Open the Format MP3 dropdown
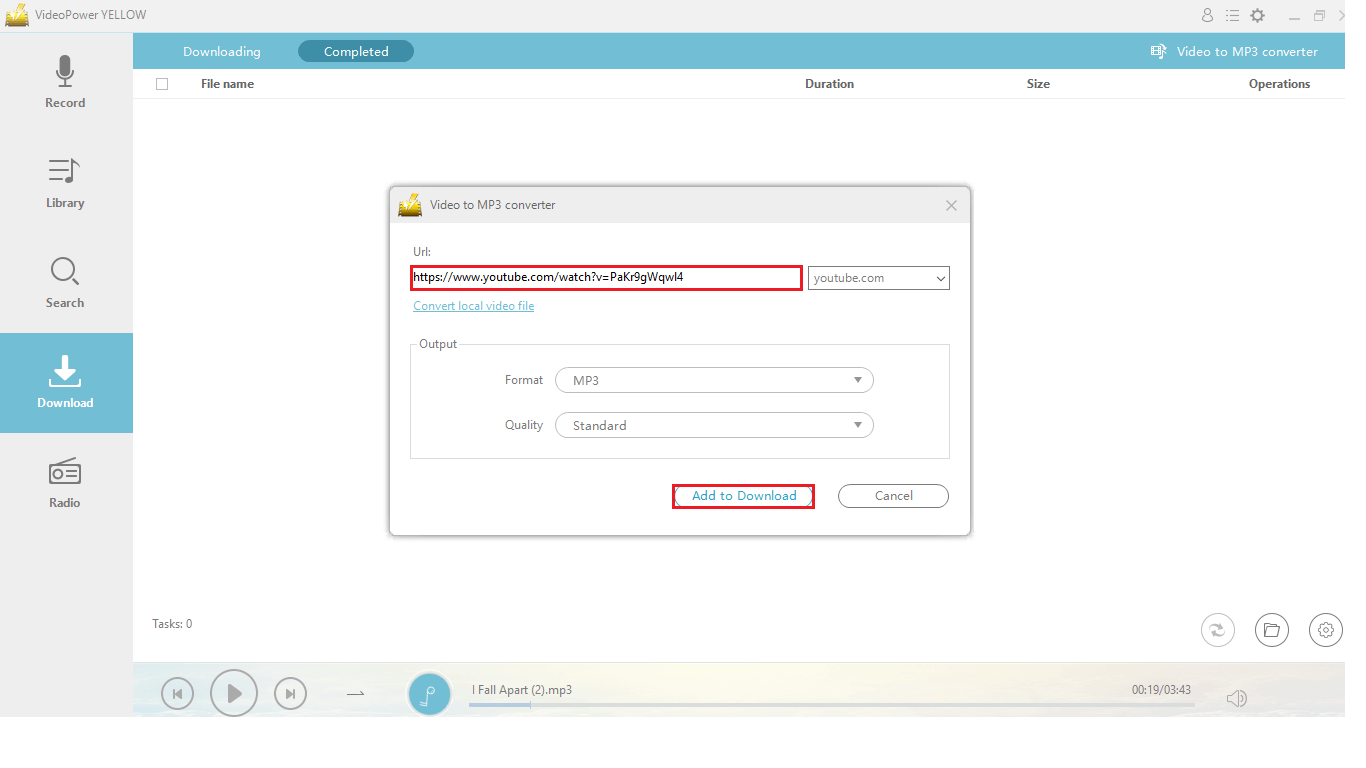 click(x=714, y=380)
